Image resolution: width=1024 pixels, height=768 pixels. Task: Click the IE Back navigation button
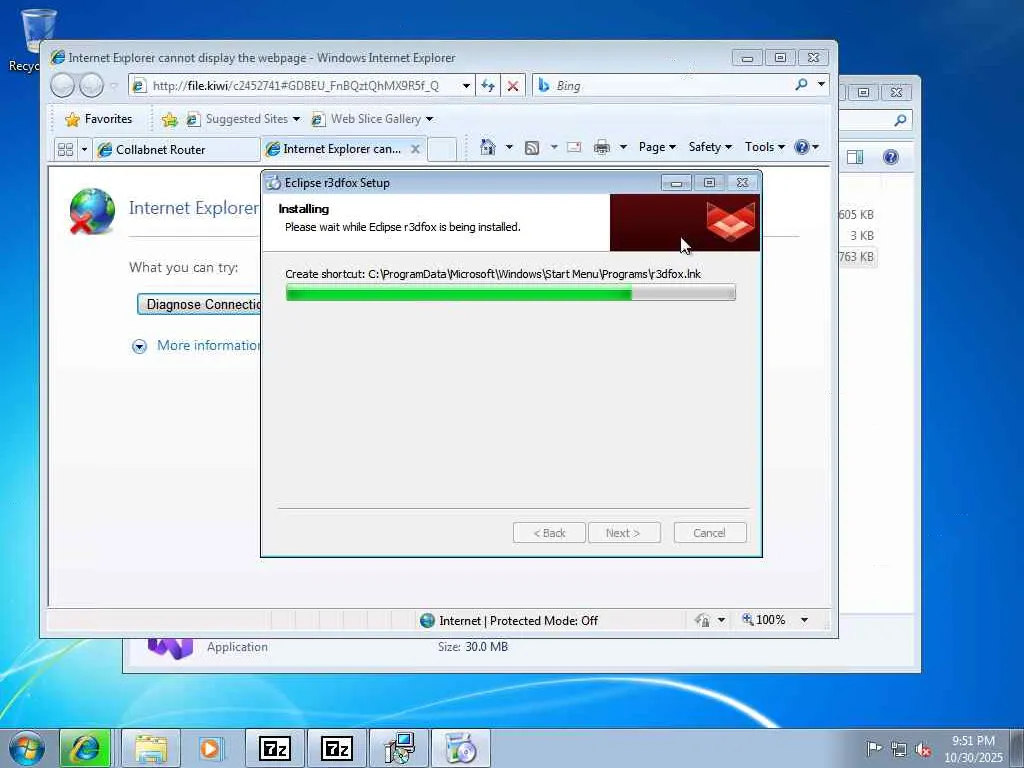point(63,86)
